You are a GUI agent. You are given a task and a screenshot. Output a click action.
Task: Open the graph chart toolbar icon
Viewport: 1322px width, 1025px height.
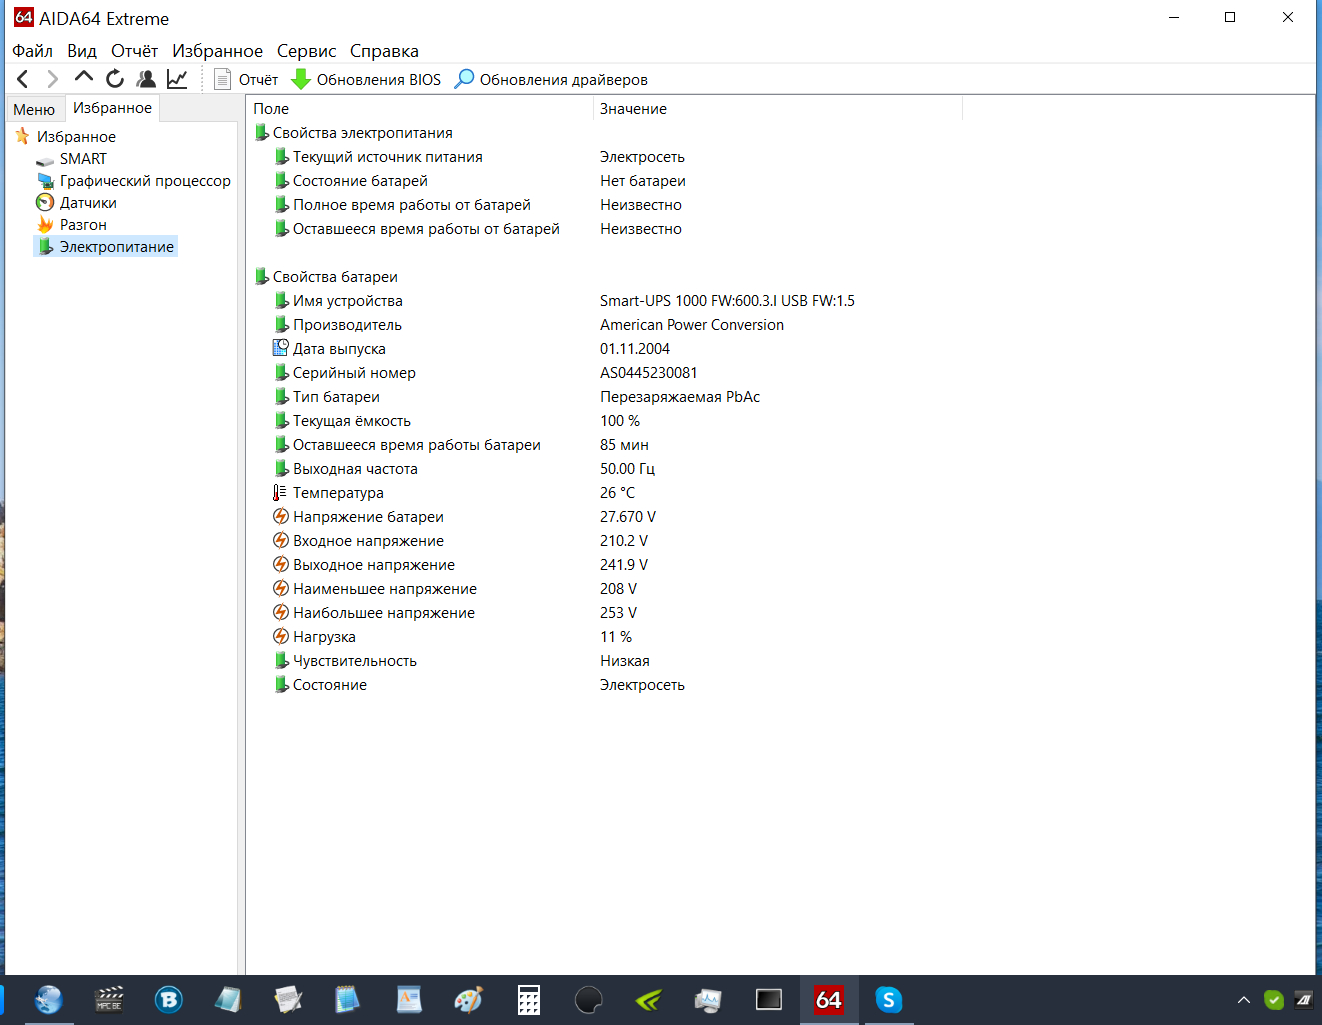[x=177, y=79]
